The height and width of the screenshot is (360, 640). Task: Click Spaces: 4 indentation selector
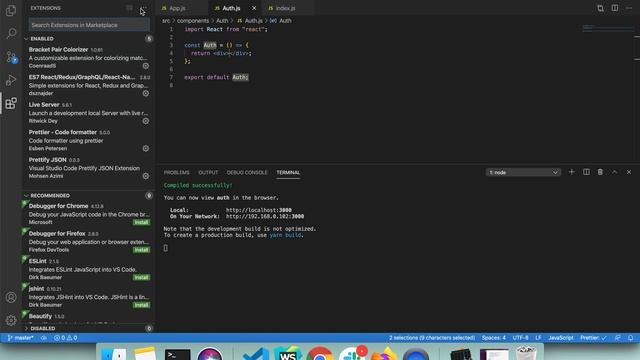point(493,338)
